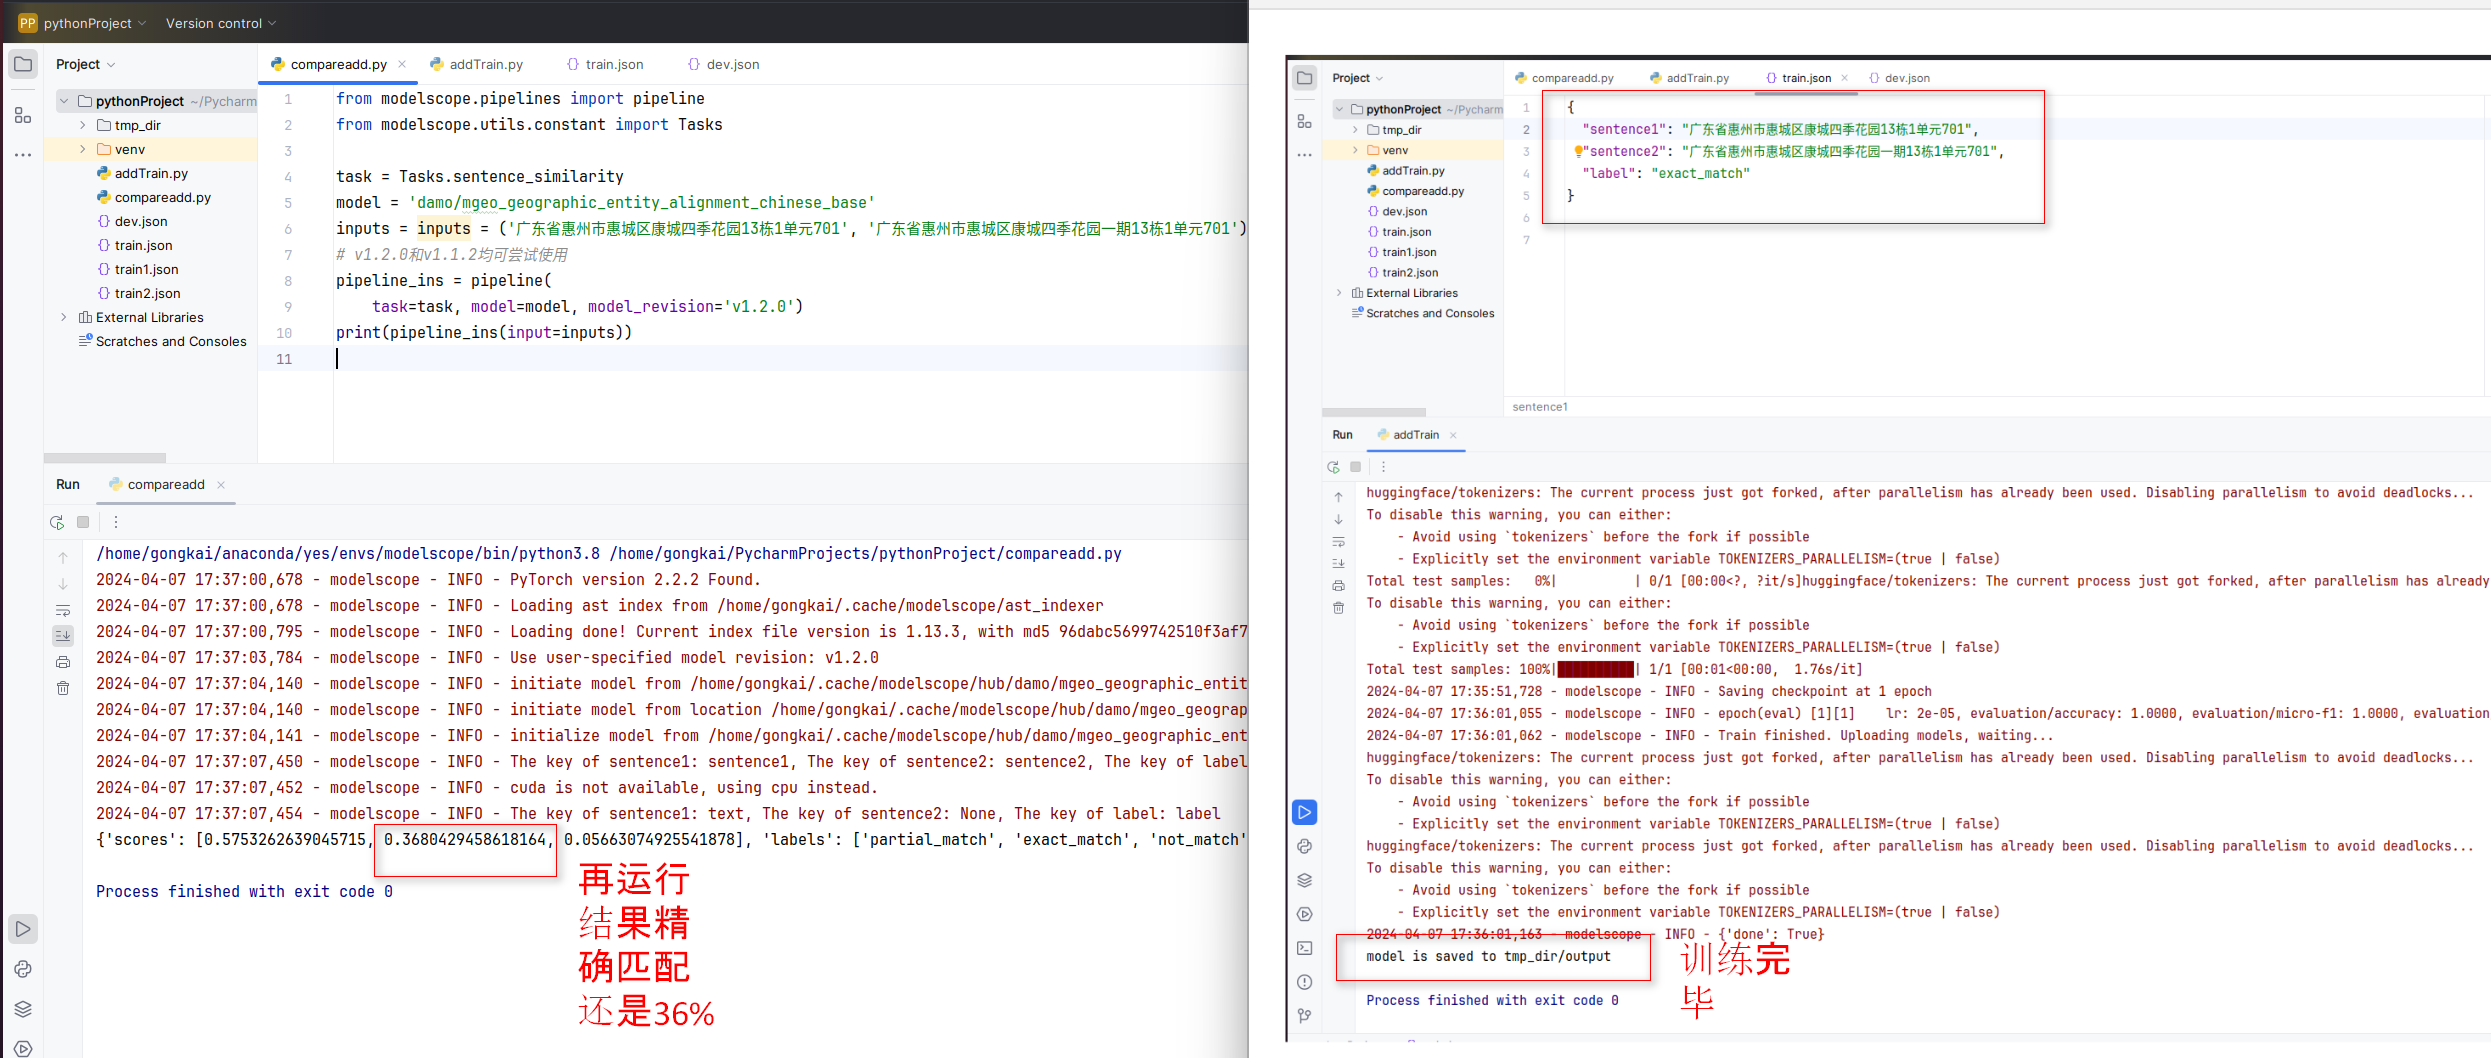Open Problems tool window in right window sidebar
2491x1058 pixels.
[x=1305, y=982]
